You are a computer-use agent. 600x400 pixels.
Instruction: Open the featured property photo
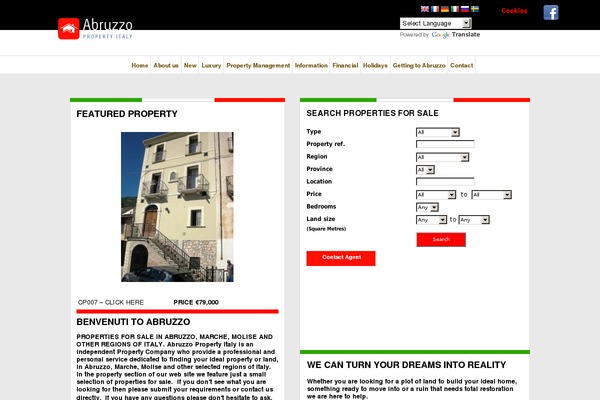[177, 207]
